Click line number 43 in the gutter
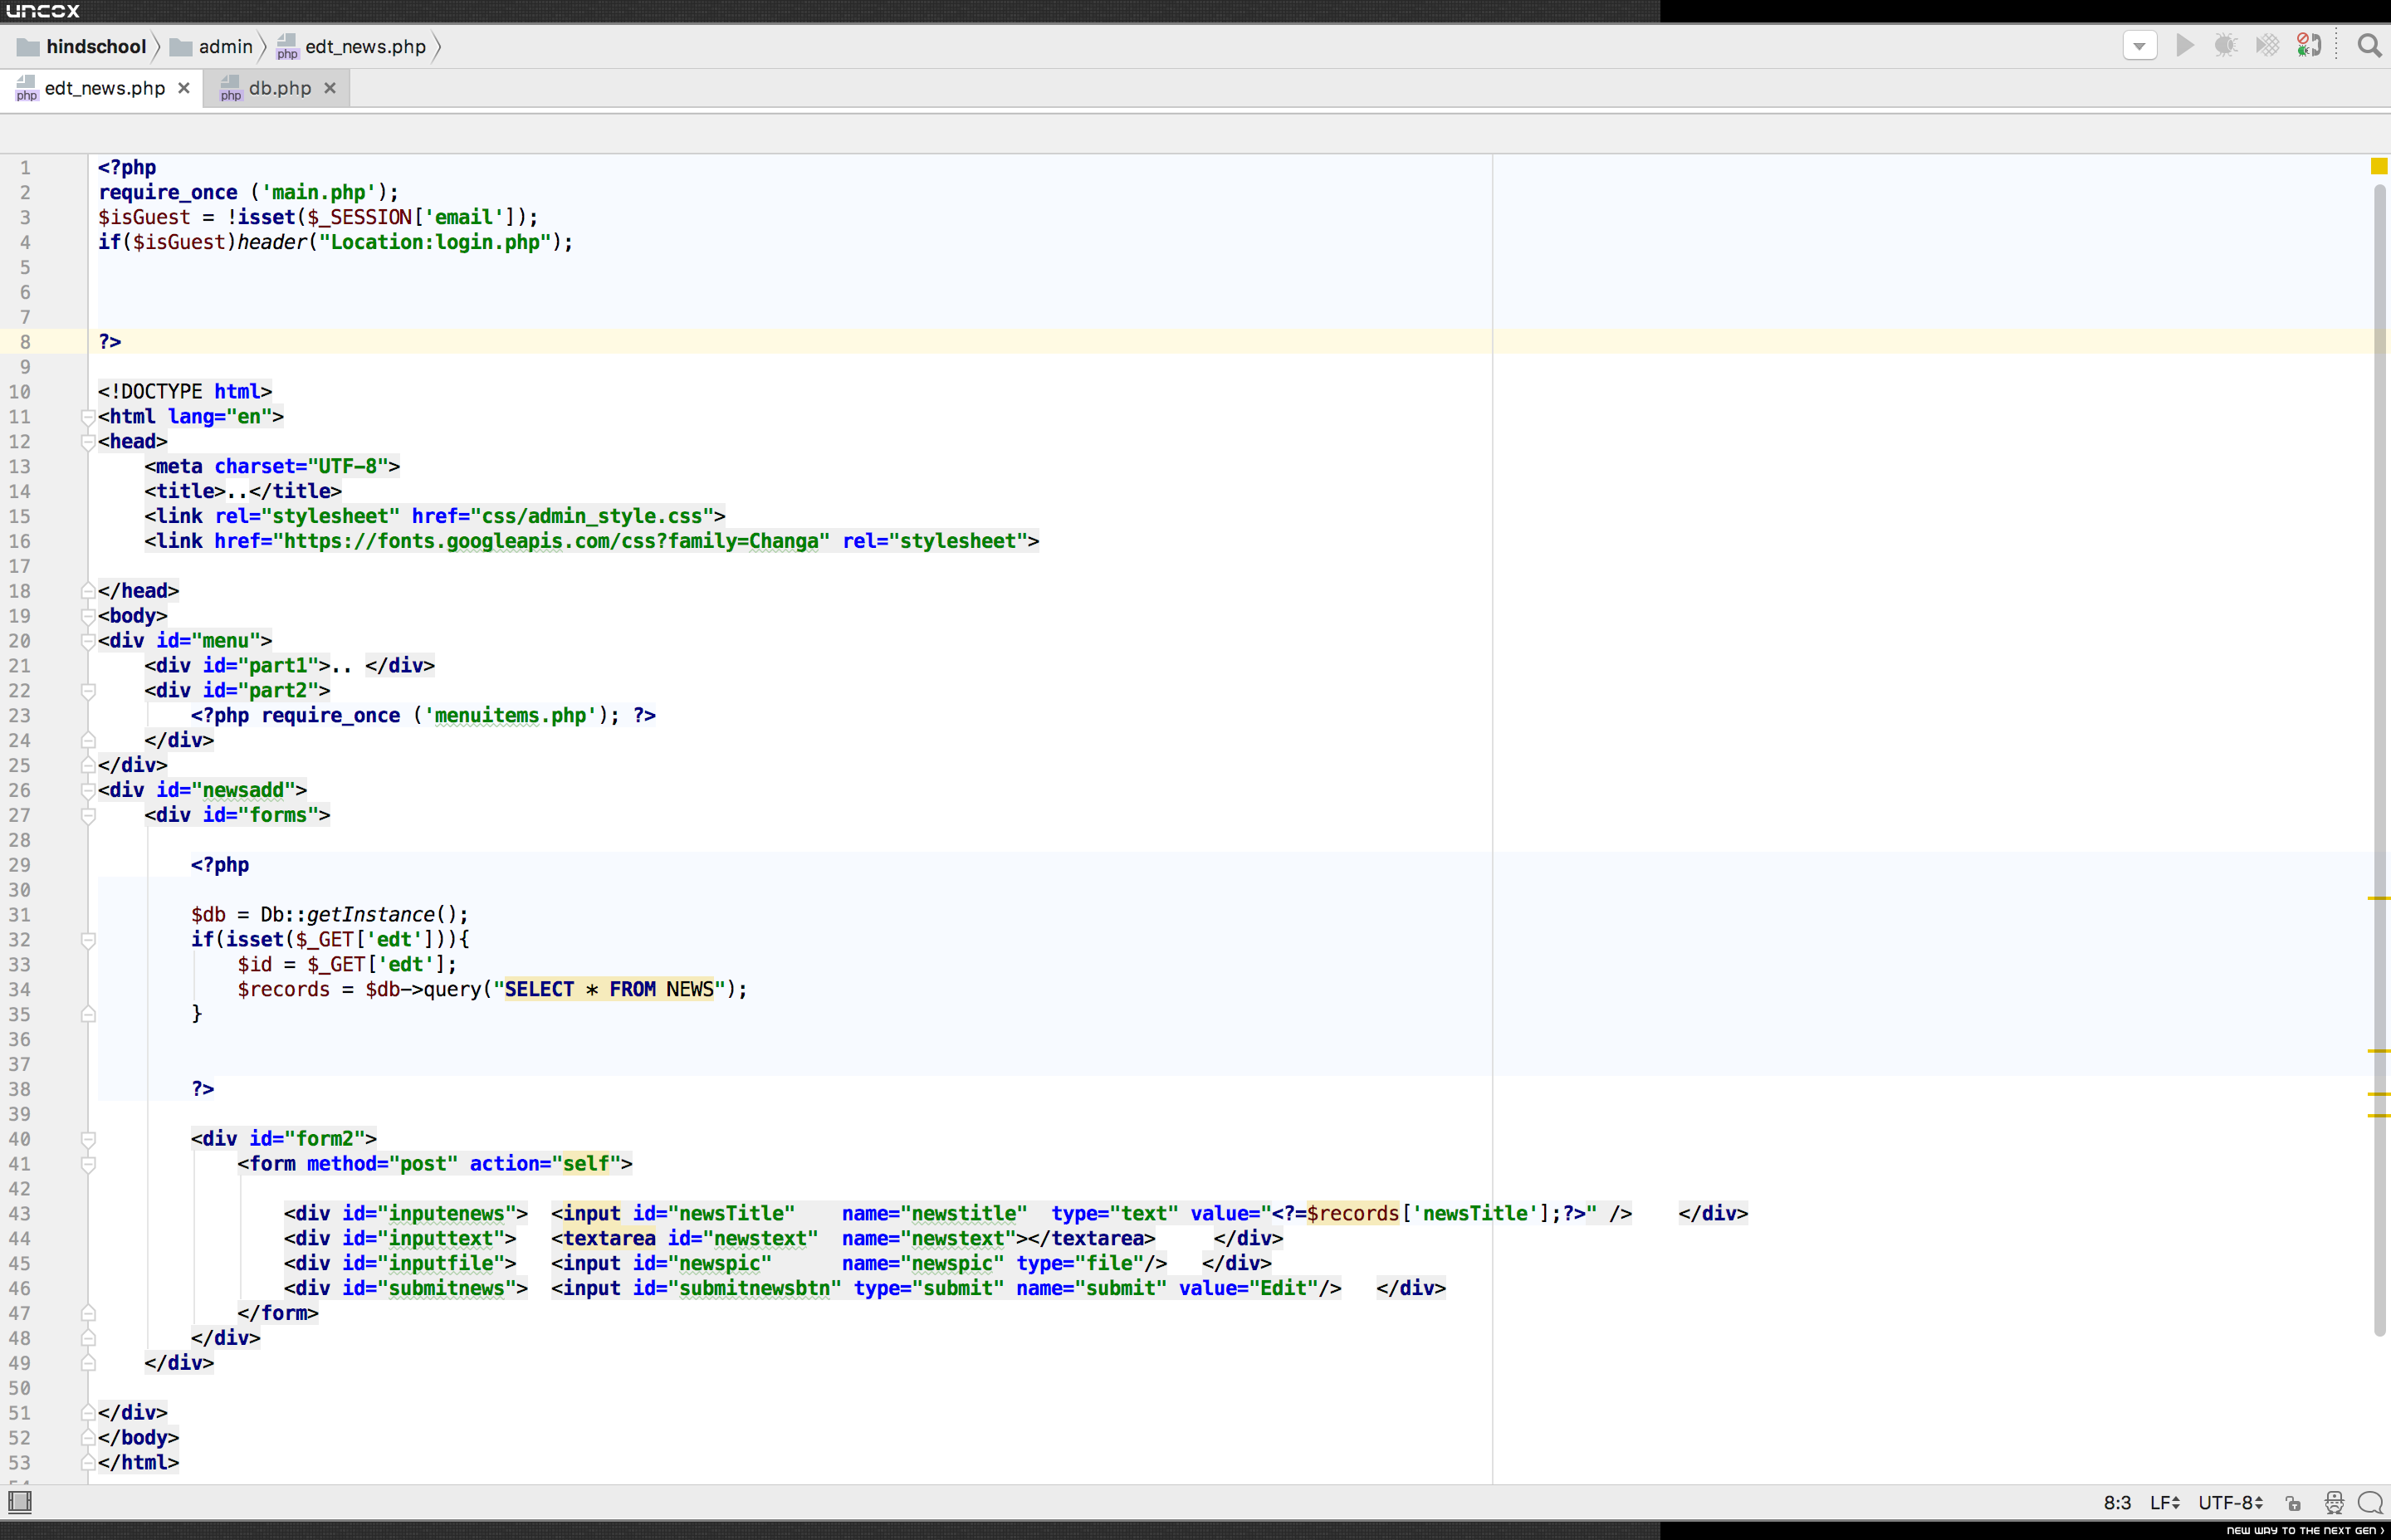 coord(20,1213)
